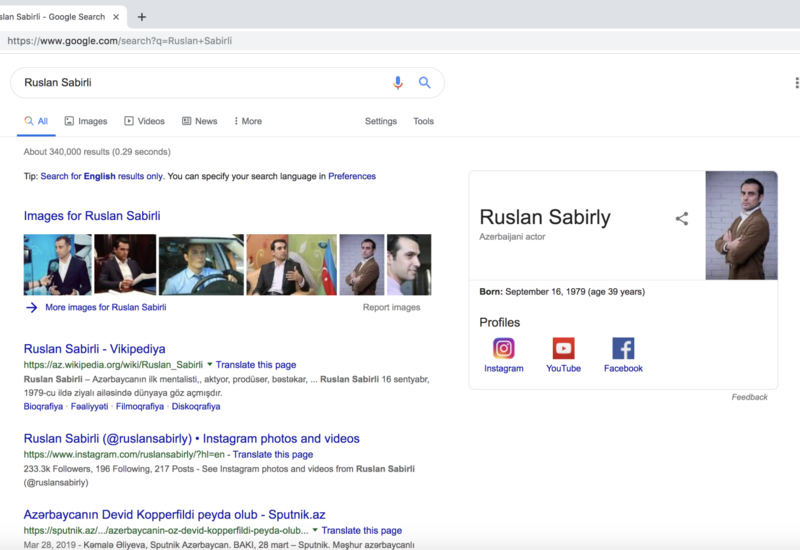The height and width of the screenshot is (550, 800).
Task: Click the instagram.com/ruslansabirly green URL text
Action: coord(124,455)
